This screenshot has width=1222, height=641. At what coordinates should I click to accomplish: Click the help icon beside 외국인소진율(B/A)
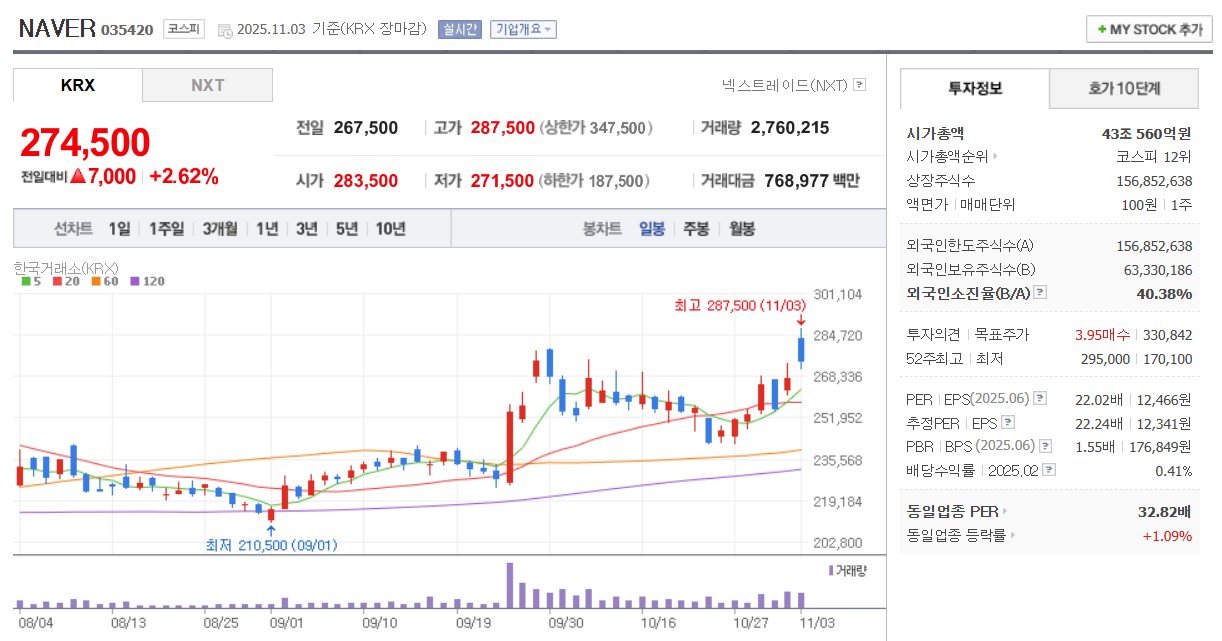click(1039, 294)
